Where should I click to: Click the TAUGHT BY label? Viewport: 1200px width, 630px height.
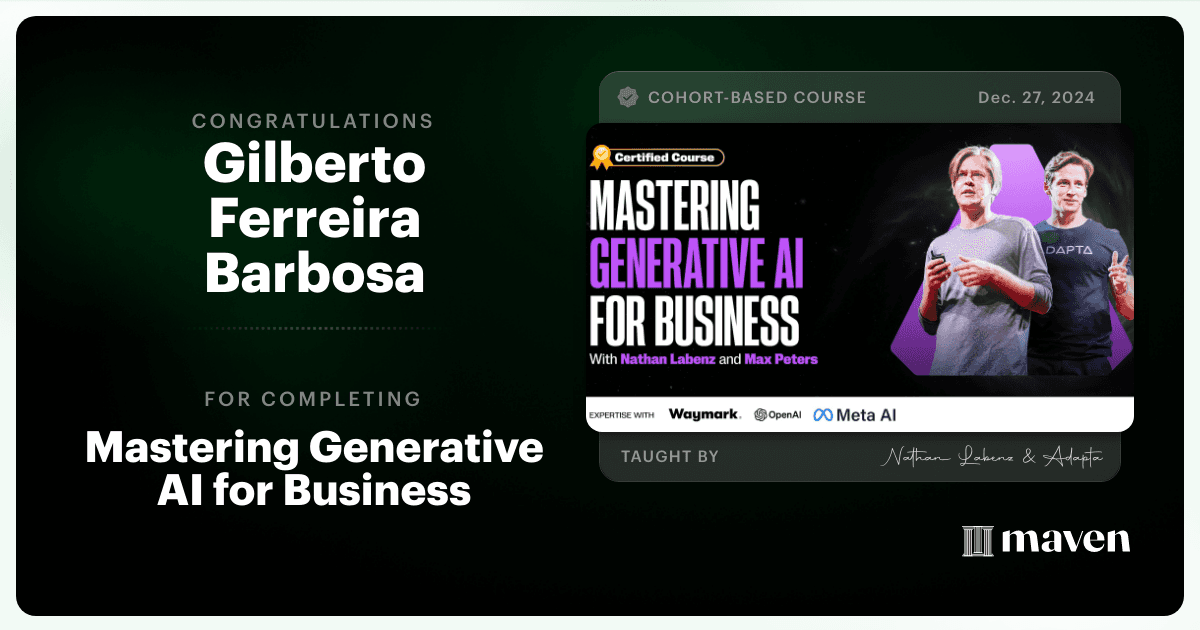pyautogui.click(x=670, y=456)
